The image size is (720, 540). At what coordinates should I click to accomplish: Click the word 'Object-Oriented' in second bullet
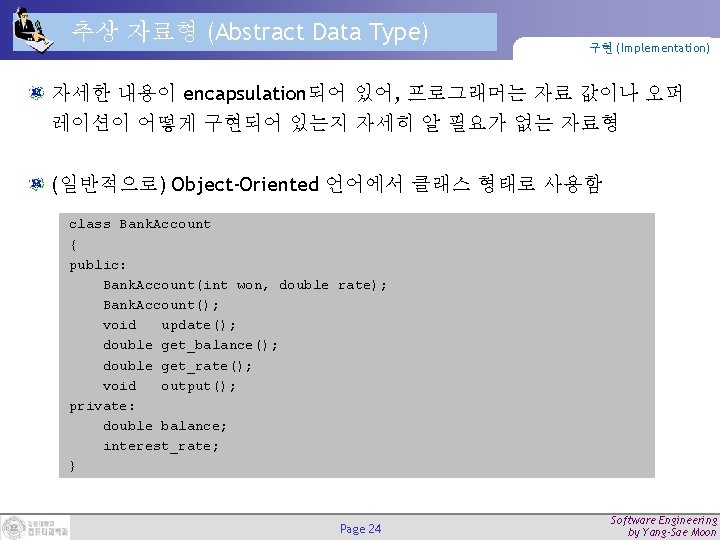[244, 185]
